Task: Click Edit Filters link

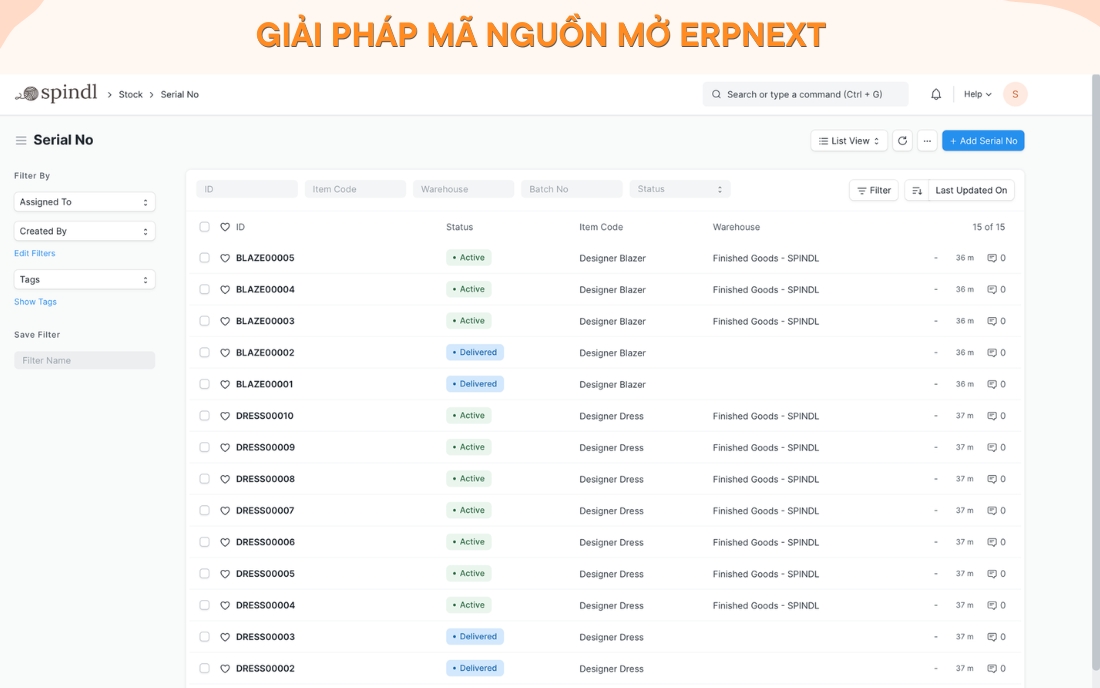Action: [x=34, y=253]
